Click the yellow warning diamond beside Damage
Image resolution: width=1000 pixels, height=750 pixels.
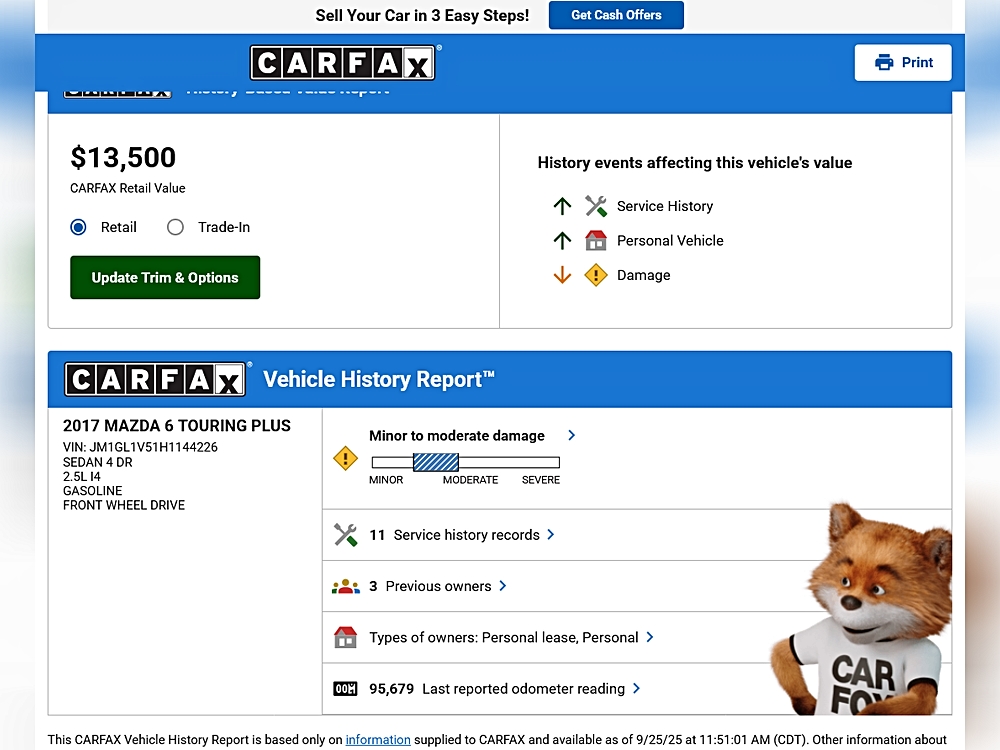(596, 275)
